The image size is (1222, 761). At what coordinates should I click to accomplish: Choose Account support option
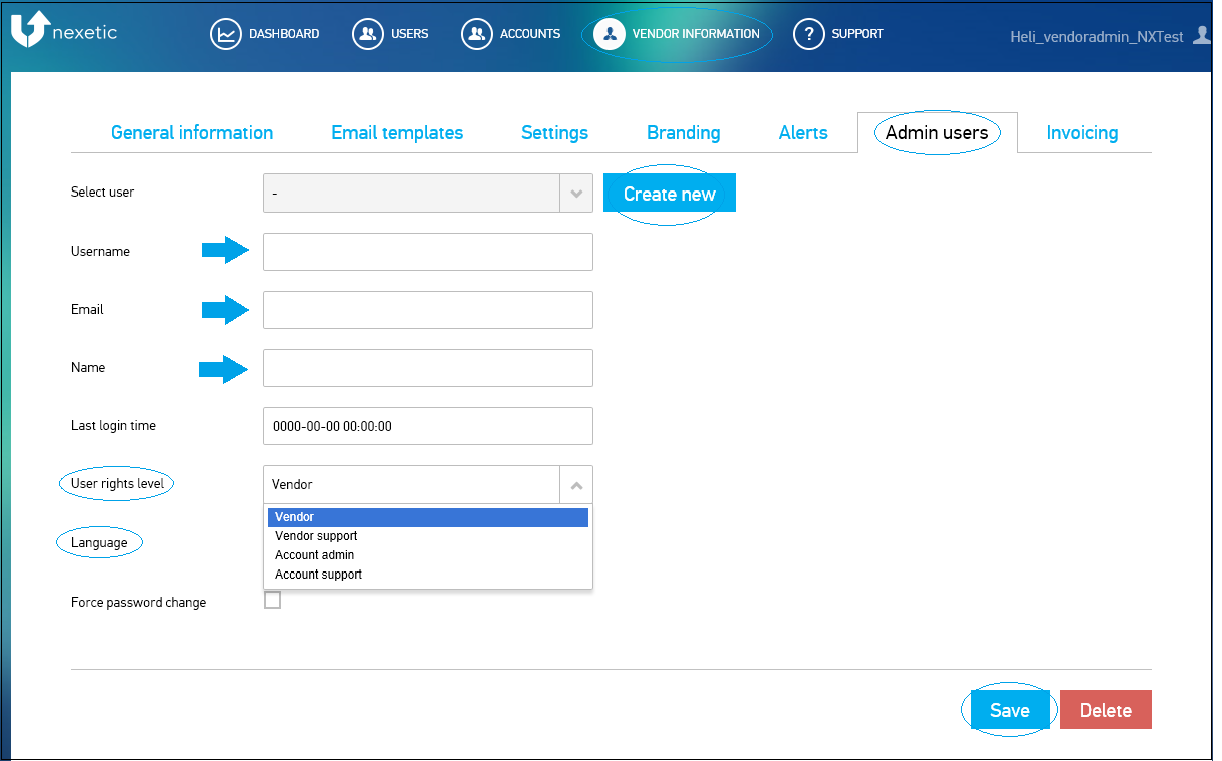pyautogui.click(x=427, y=574)
